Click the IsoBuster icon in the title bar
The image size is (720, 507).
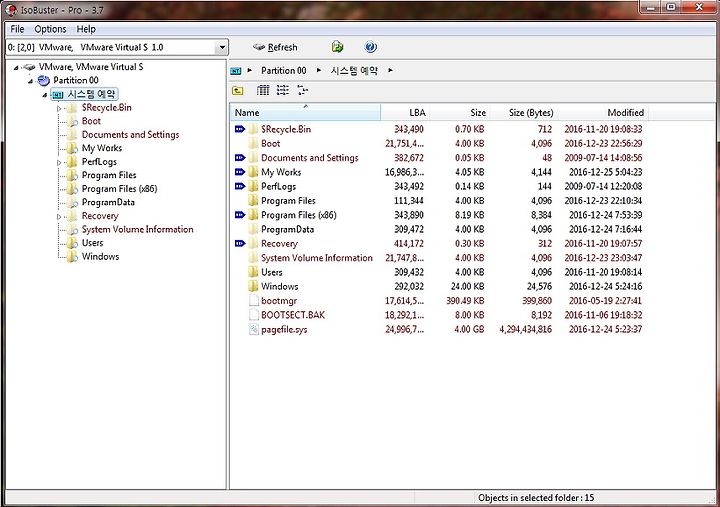point(11,10)
